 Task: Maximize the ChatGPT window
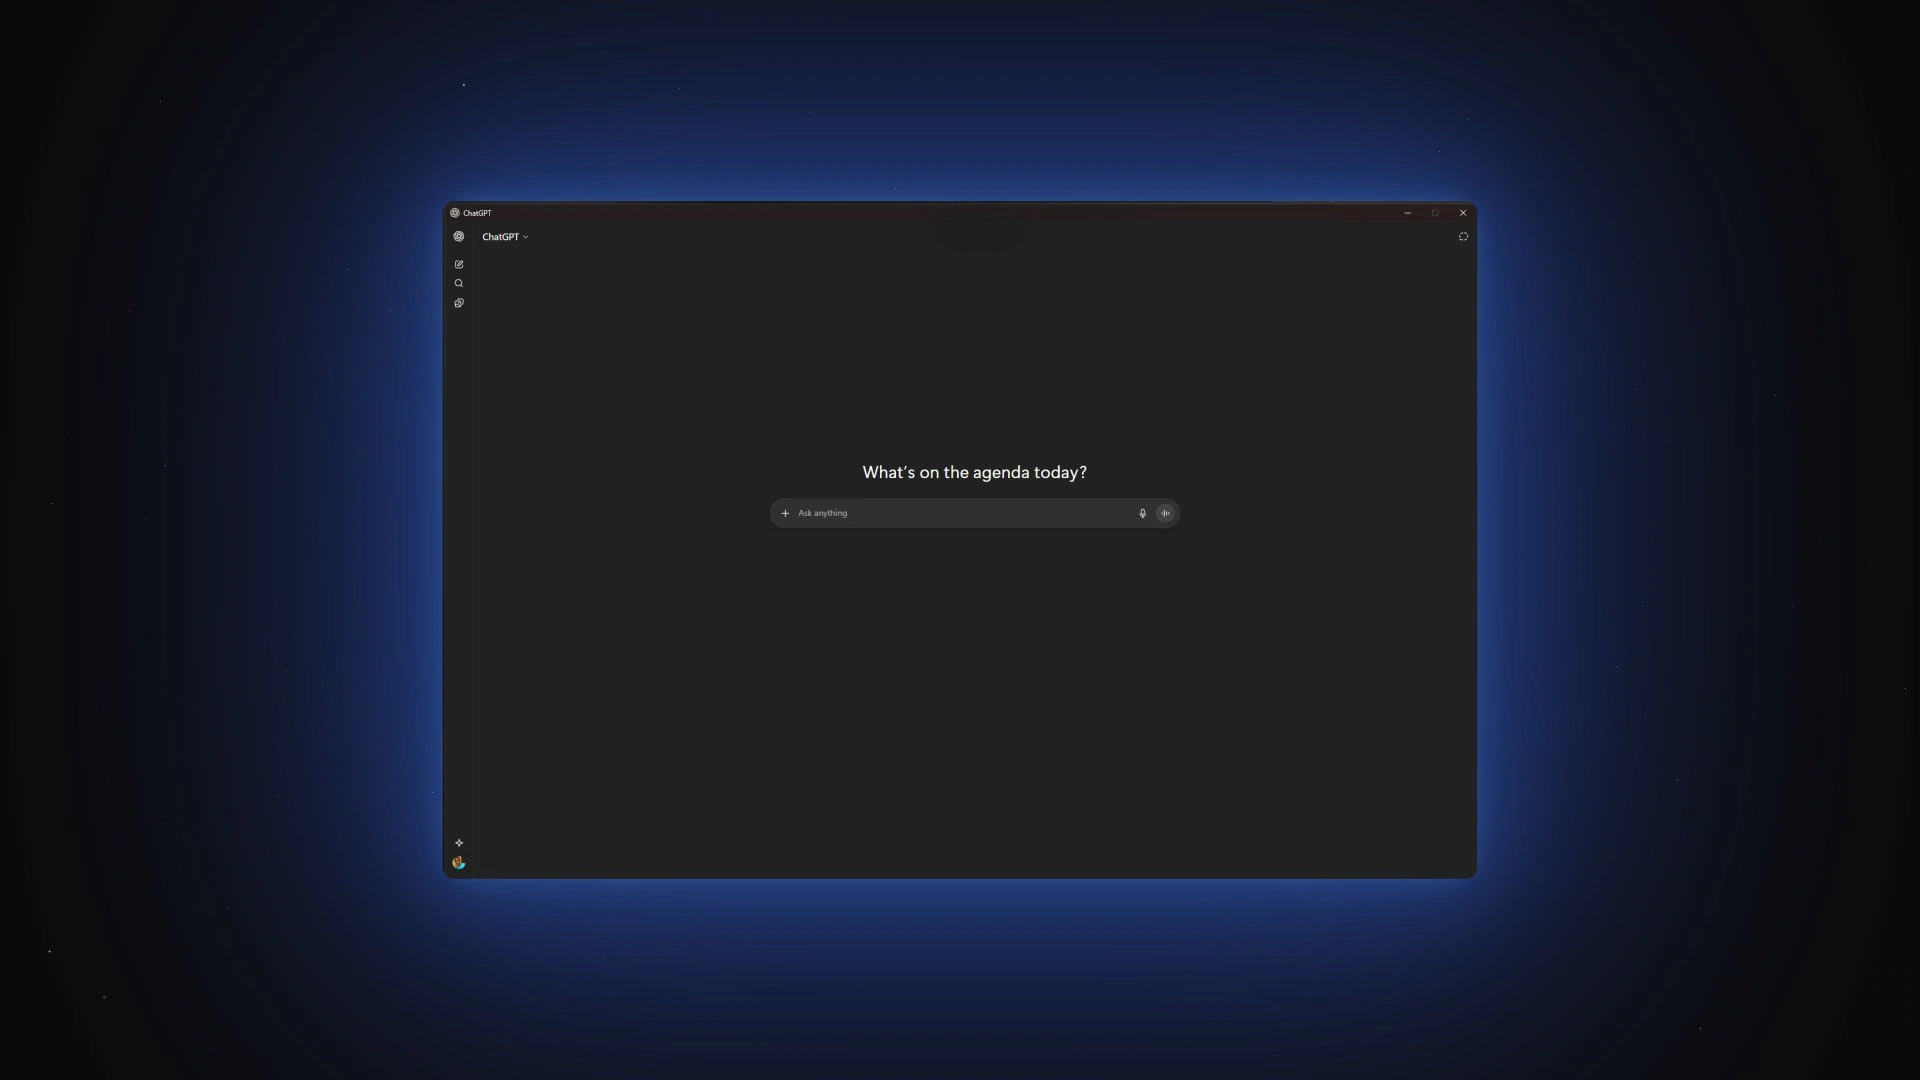pos(1435,213)
